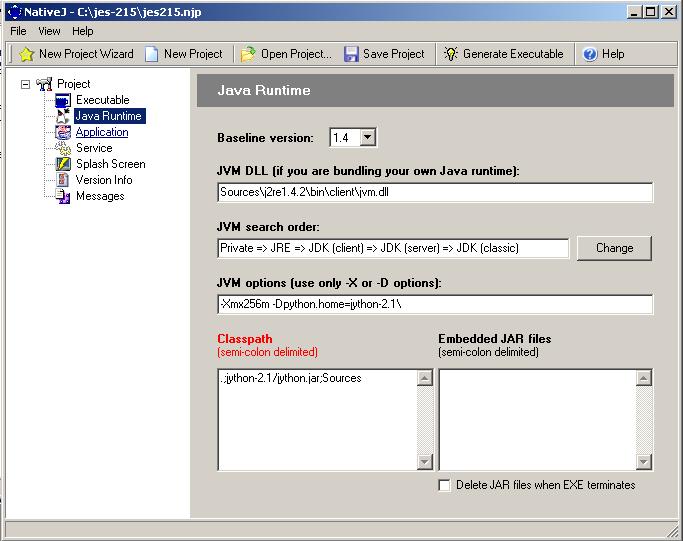
Task: Click inside Embedded JAR files text area
Action: tap(537, 420)
